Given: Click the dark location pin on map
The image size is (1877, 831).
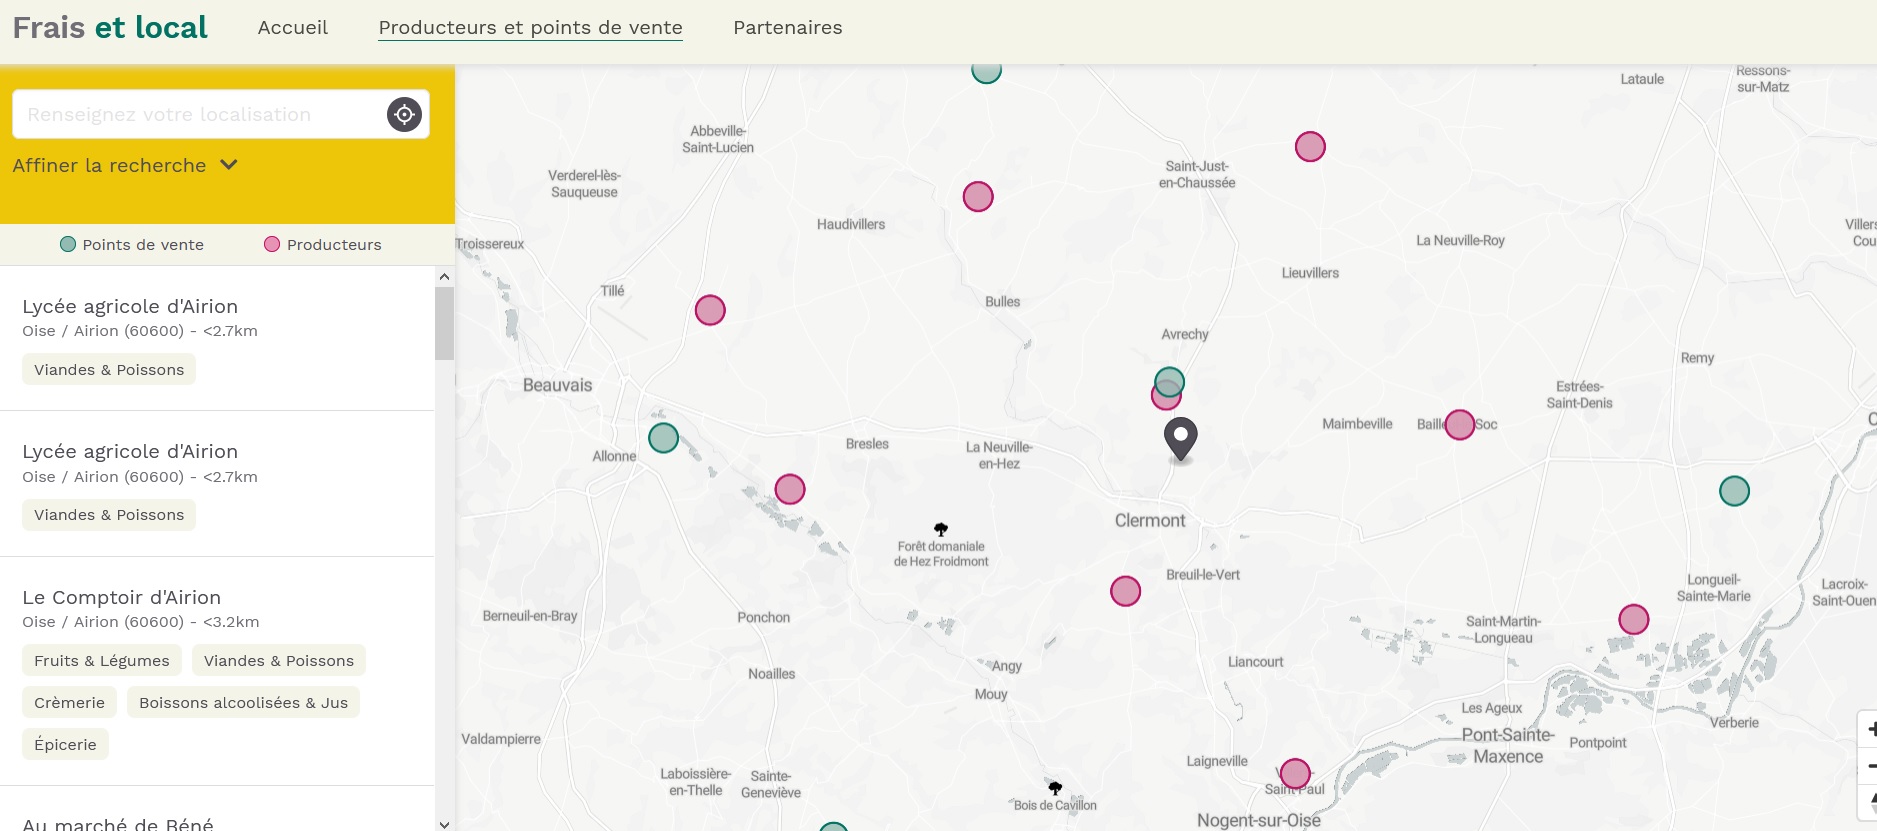Looking at the screenshot, I should pyautogui.click(x=1180, y=437).
